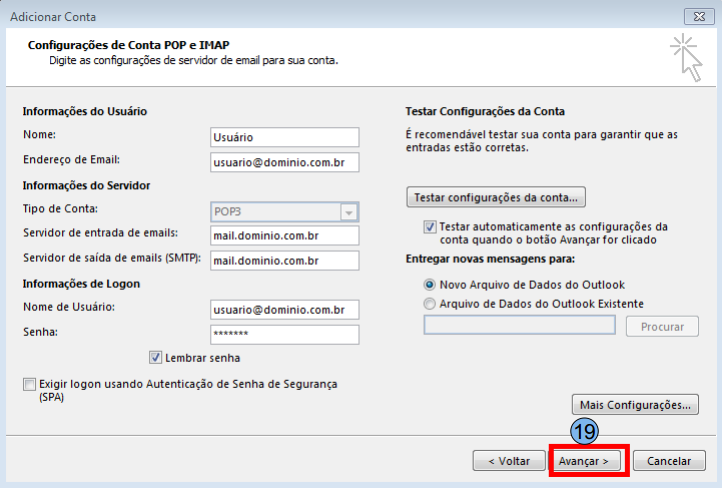The image size is (722, 488).
Task: Focus the Nome de Usuário field
Action: pos(284,310)
